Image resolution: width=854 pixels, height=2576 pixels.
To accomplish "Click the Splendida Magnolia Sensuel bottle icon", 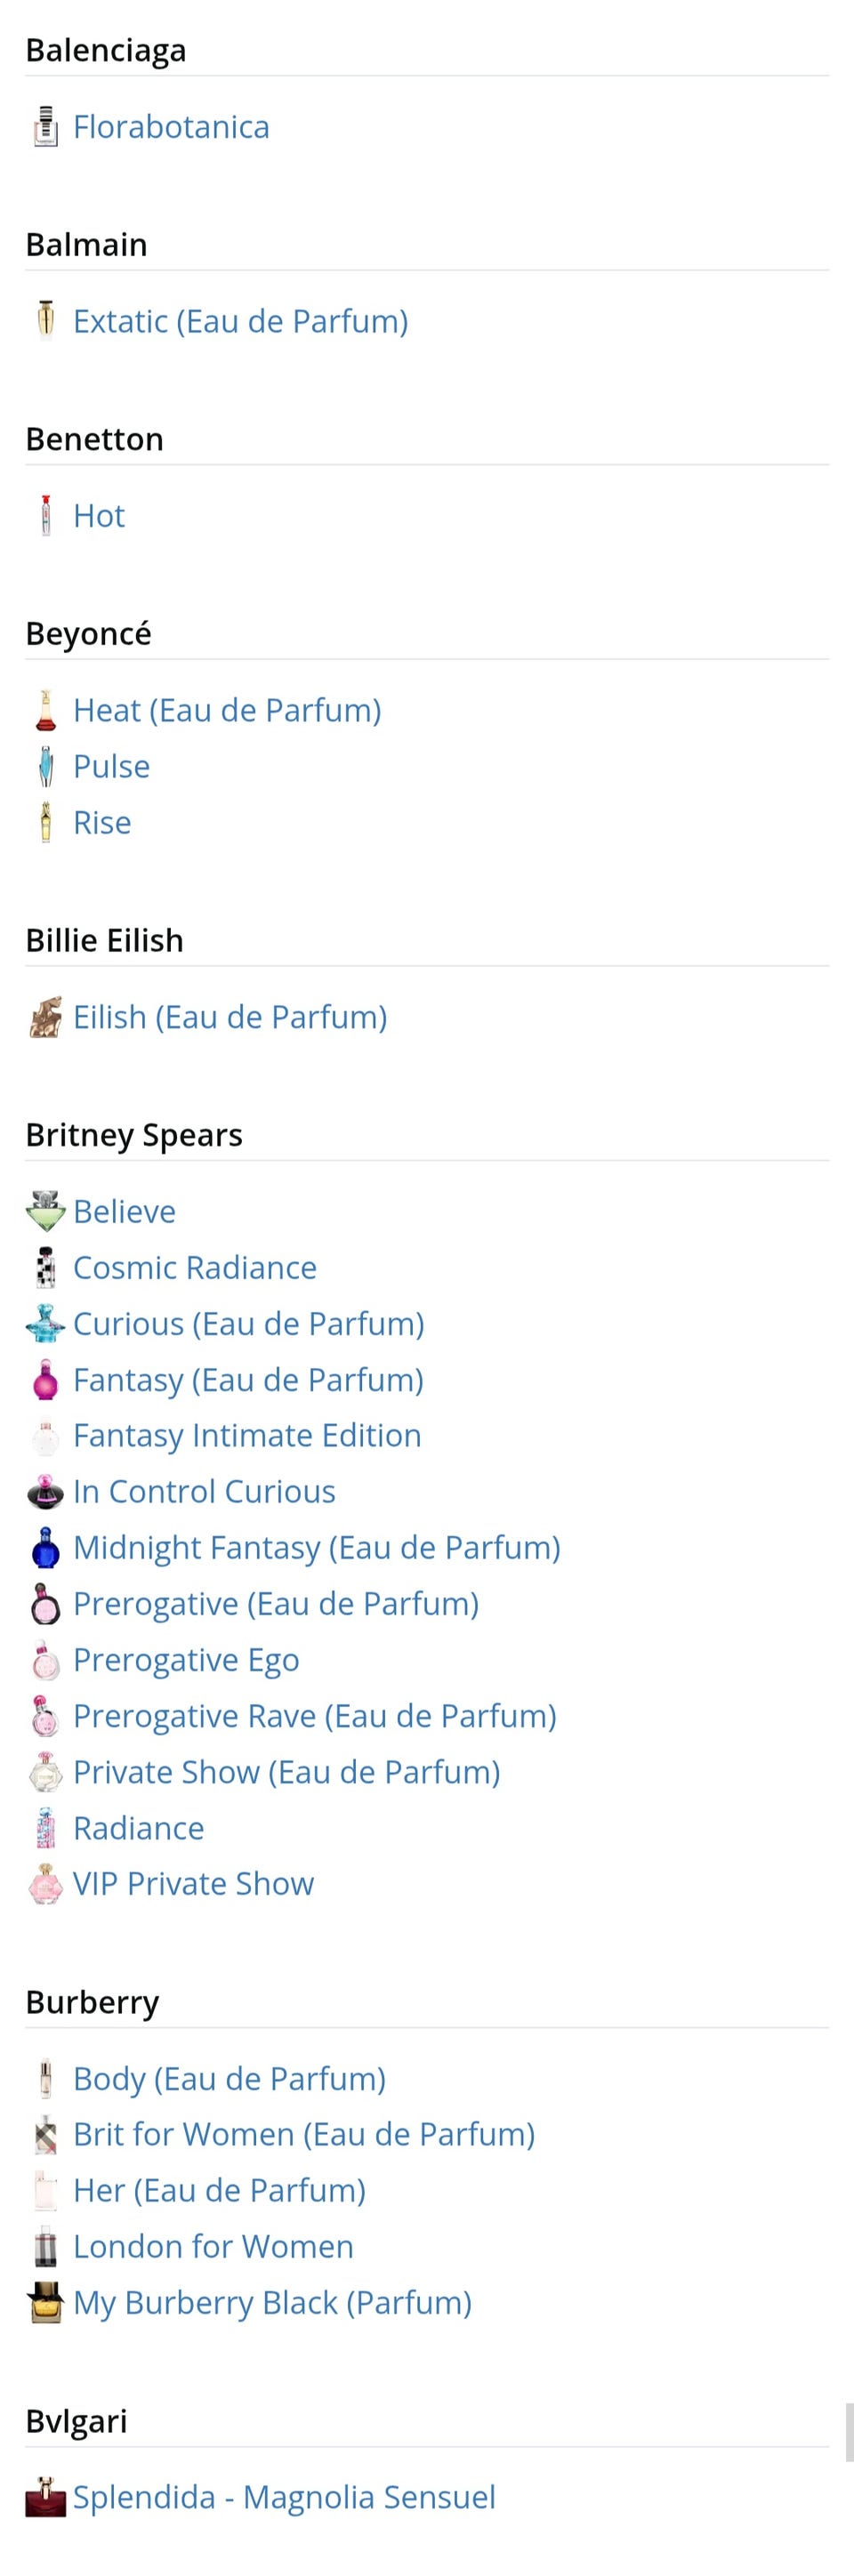I will 45,2497.
